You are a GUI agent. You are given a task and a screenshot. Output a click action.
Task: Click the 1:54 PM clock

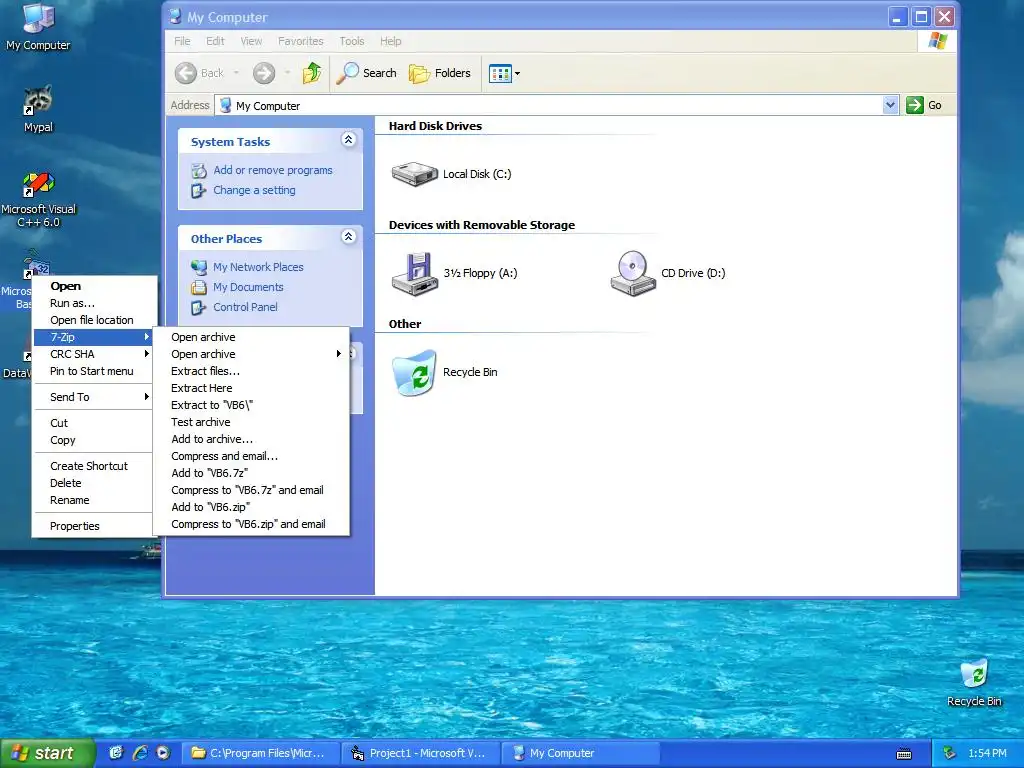point(987,754)
